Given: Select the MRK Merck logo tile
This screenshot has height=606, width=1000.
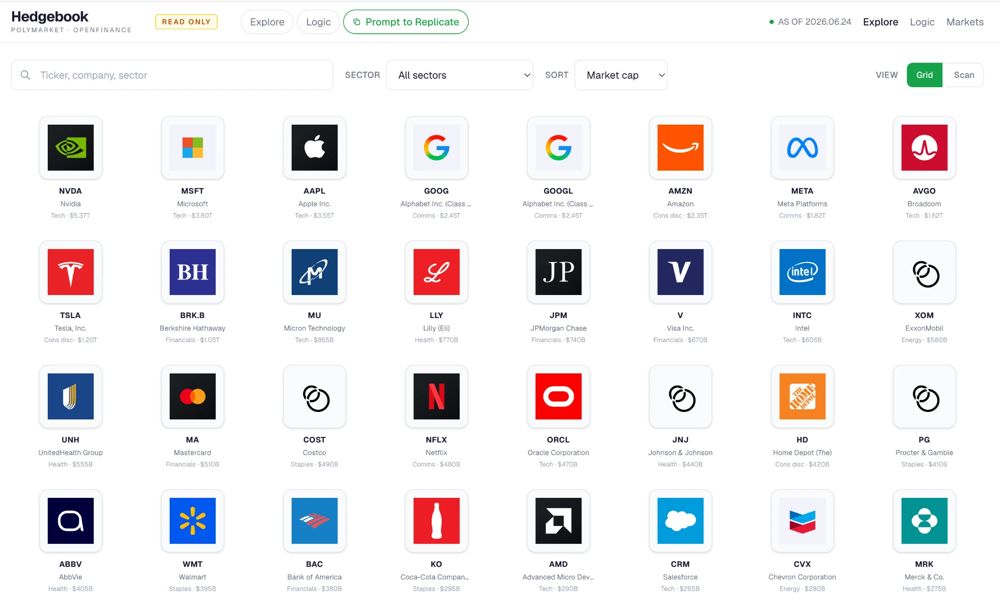Looking at the screenshot, I should pos(924,521).
